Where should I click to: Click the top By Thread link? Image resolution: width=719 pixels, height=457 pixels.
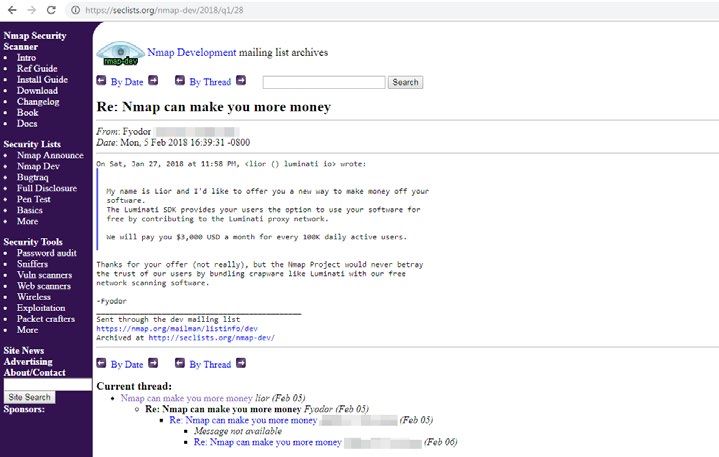pyautogui.click(x=210, y=82)
